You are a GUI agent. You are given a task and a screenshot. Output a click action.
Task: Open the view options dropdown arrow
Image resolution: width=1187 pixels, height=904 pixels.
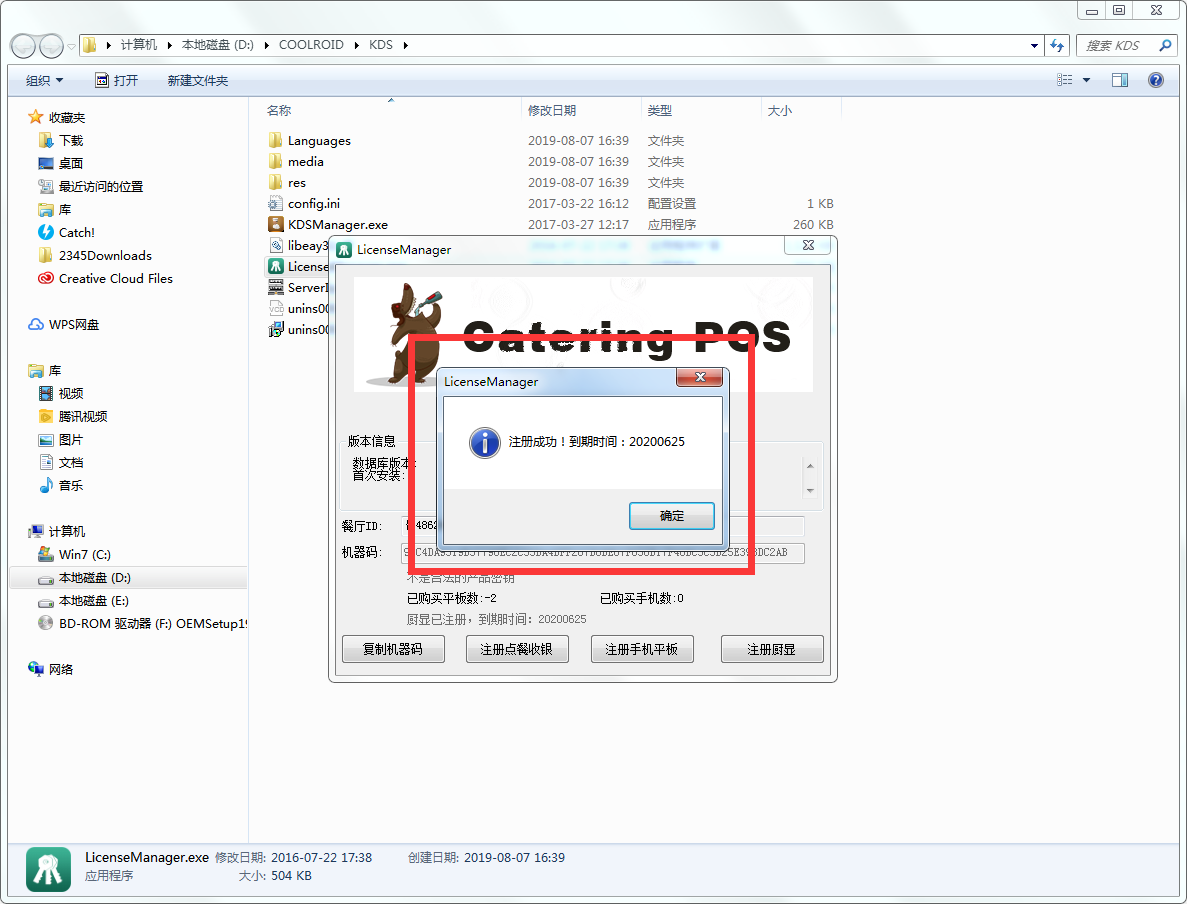pos(1086,80)
